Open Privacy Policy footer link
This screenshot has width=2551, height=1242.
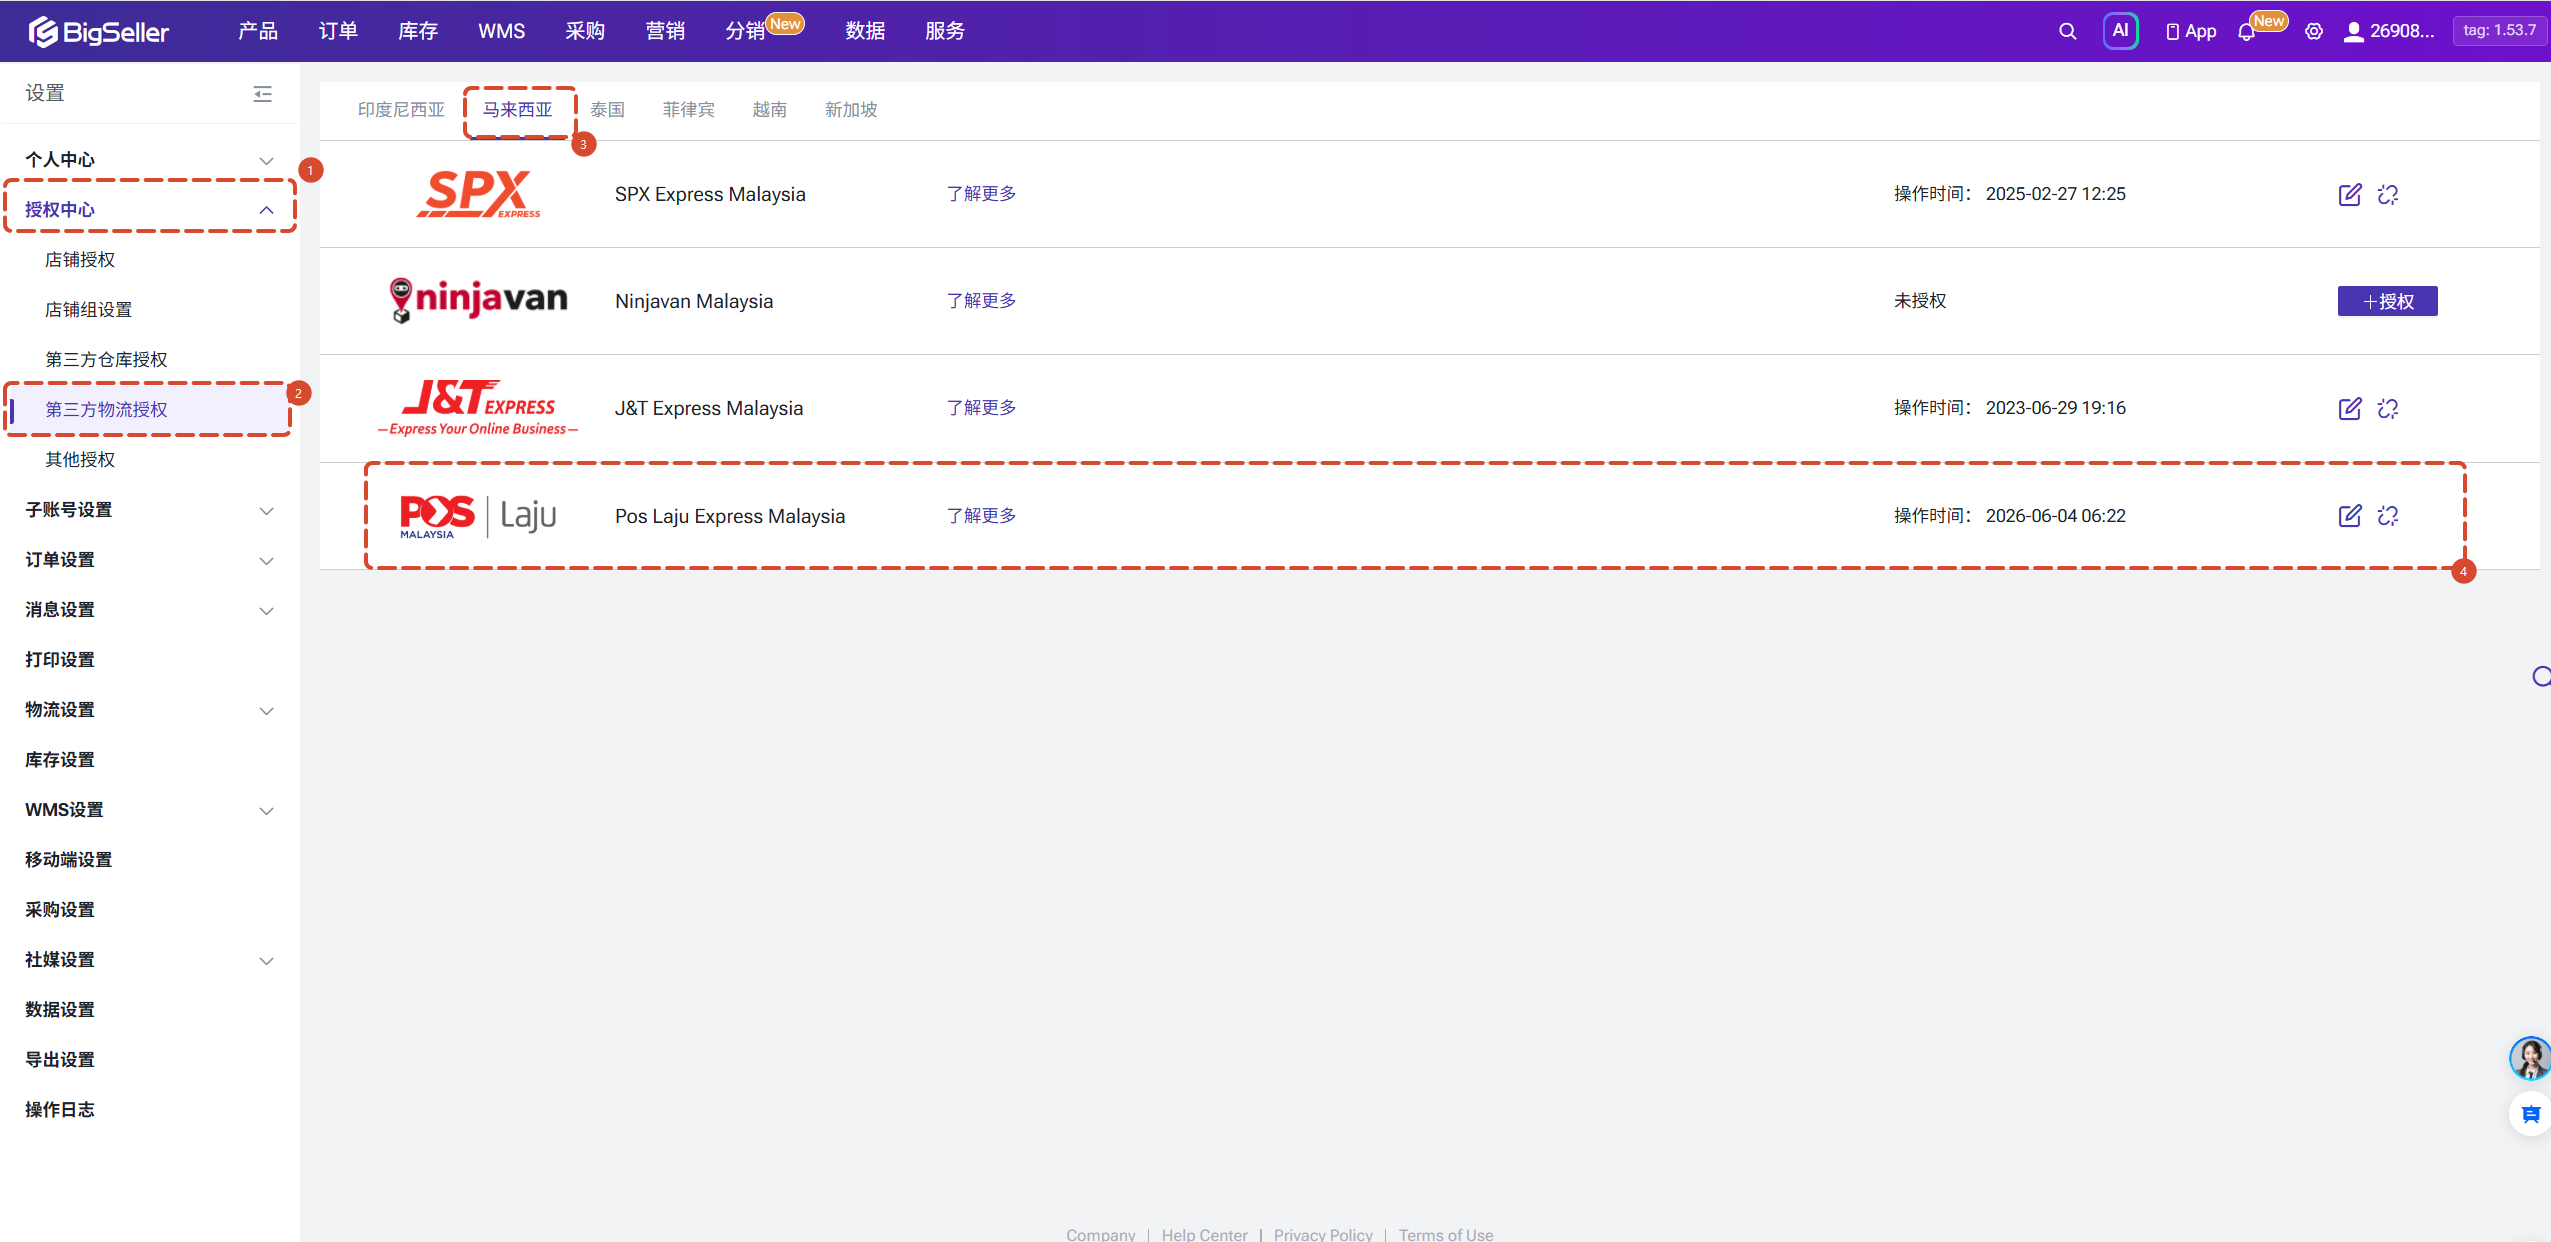click(x=1322, y=1234)
